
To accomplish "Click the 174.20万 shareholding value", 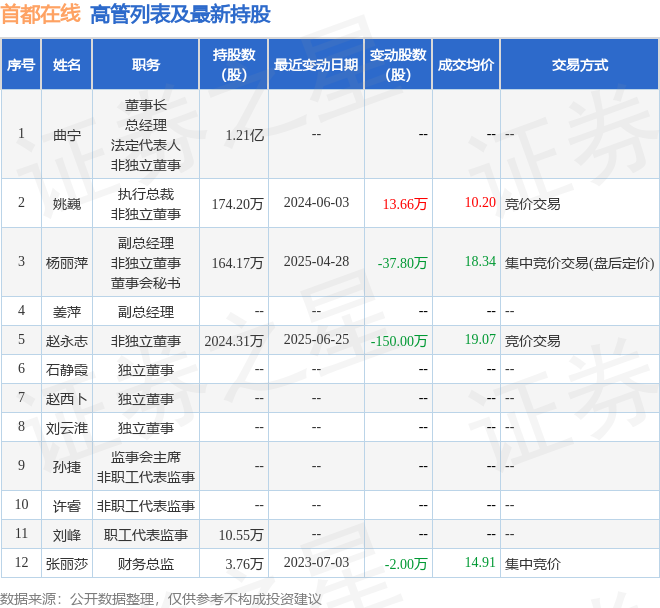I will point(237,204).
